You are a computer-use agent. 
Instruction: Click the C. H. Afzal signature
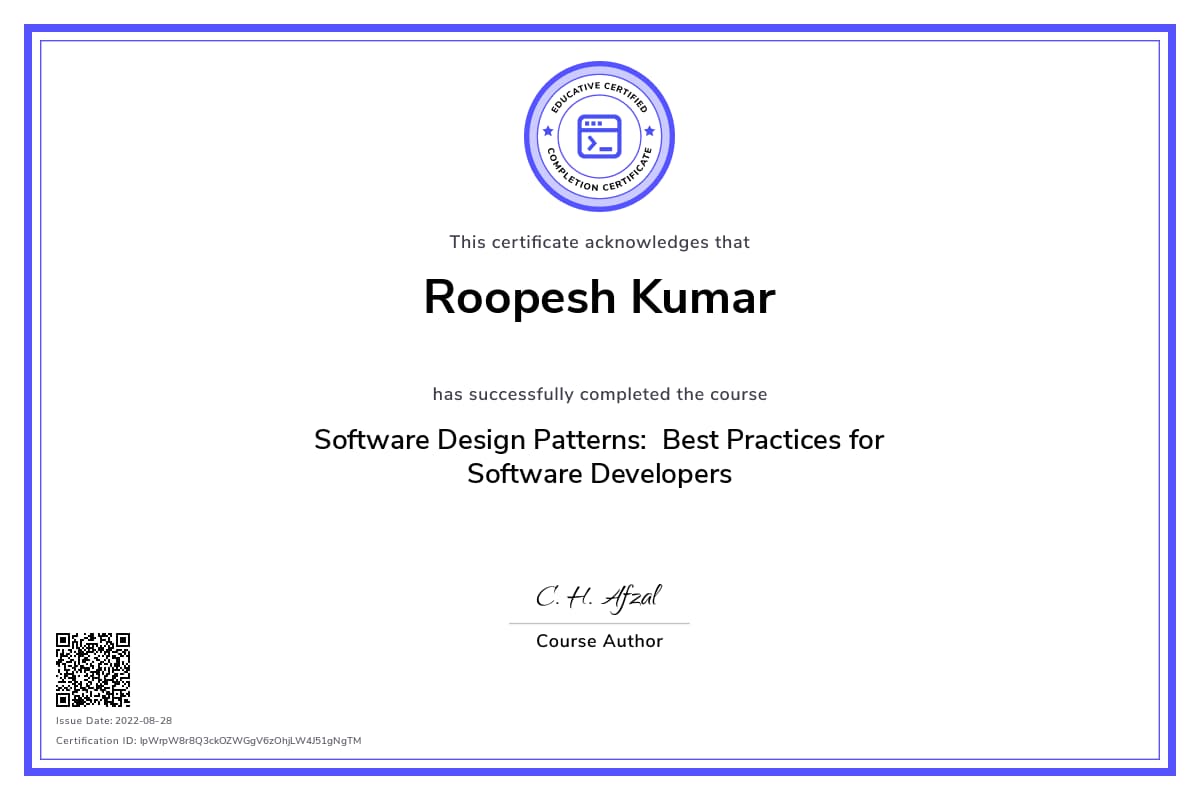[598, 597]
